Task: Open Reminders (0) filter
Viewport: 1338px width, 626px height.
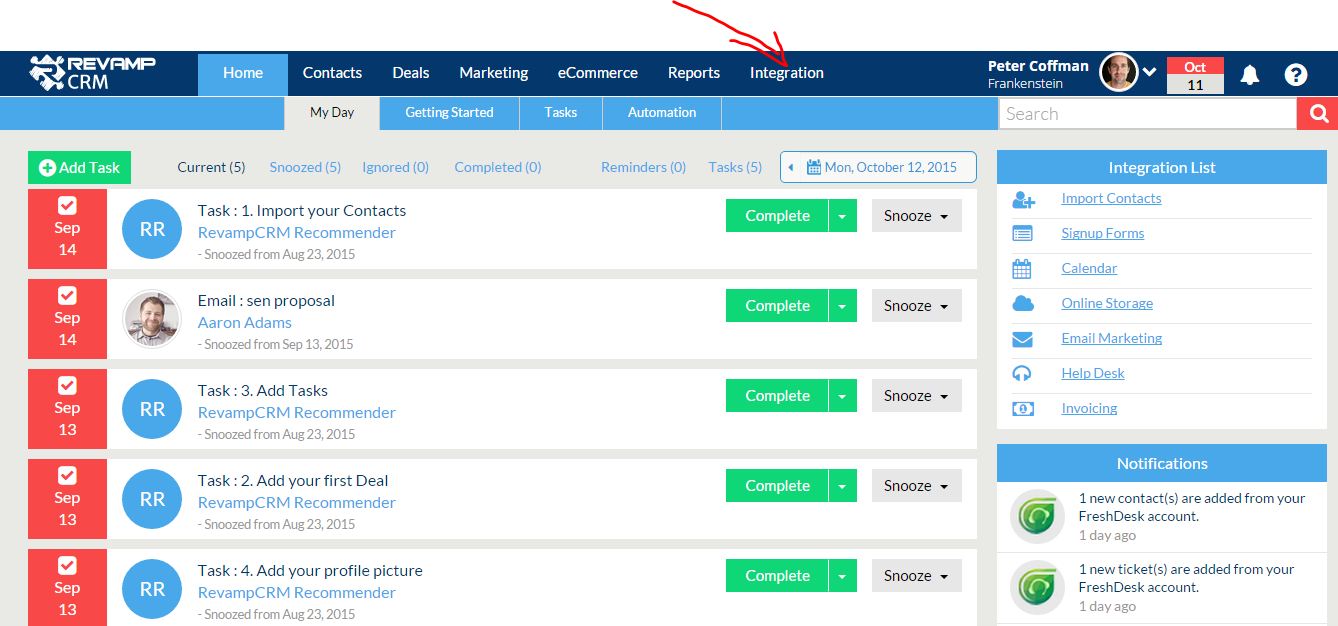Action: [643, 167]
